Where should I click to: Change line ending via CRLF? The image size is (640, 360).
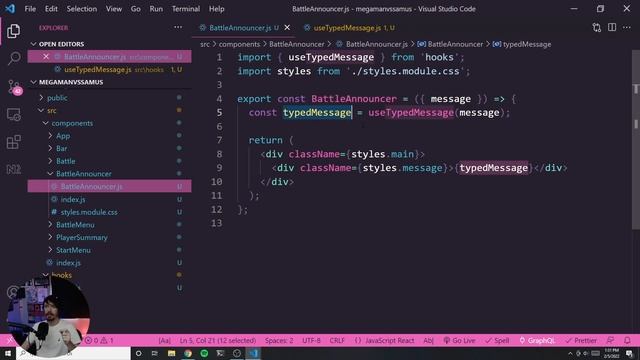(337, 340)
